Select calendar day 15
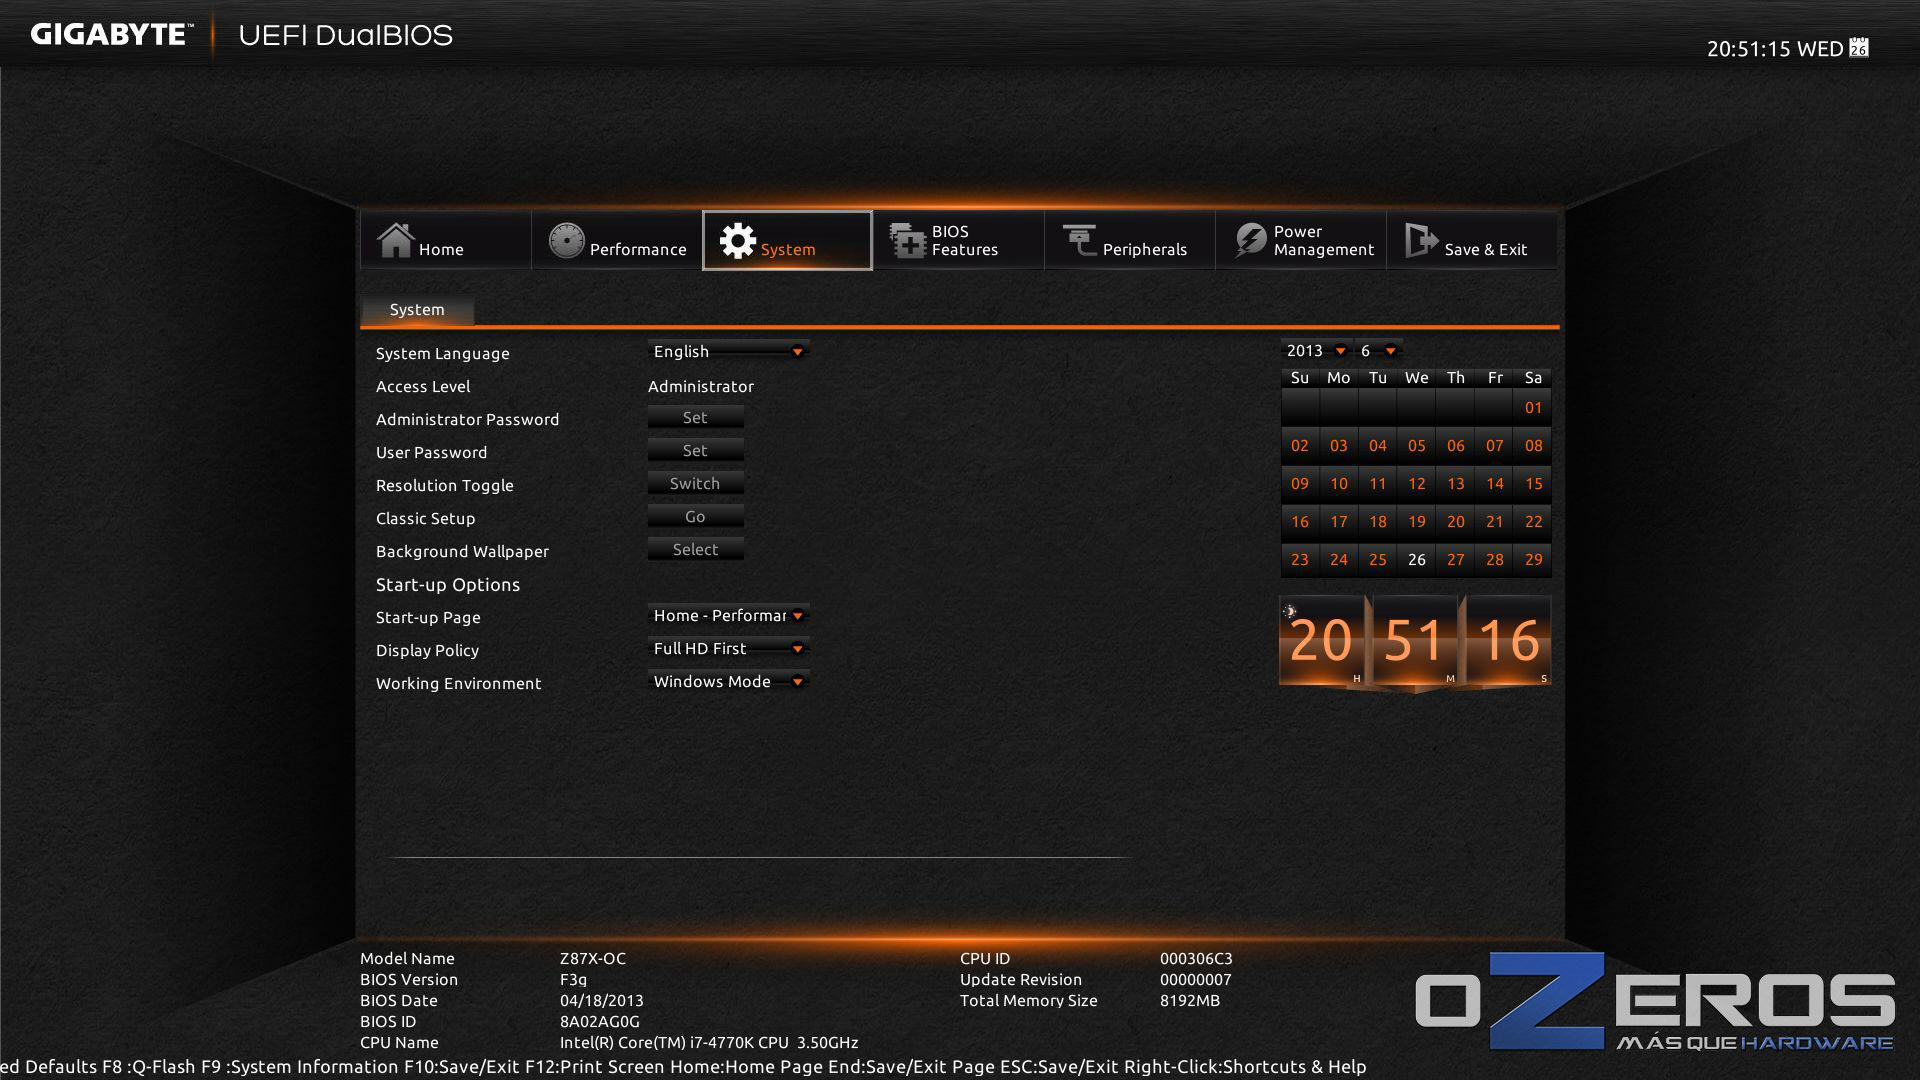 tap(1533, 483)
